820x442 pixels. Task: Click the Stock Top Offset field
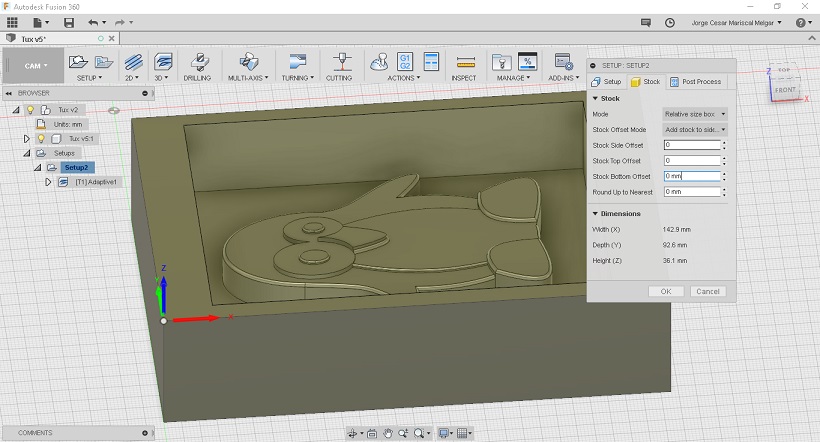point(692,161)
